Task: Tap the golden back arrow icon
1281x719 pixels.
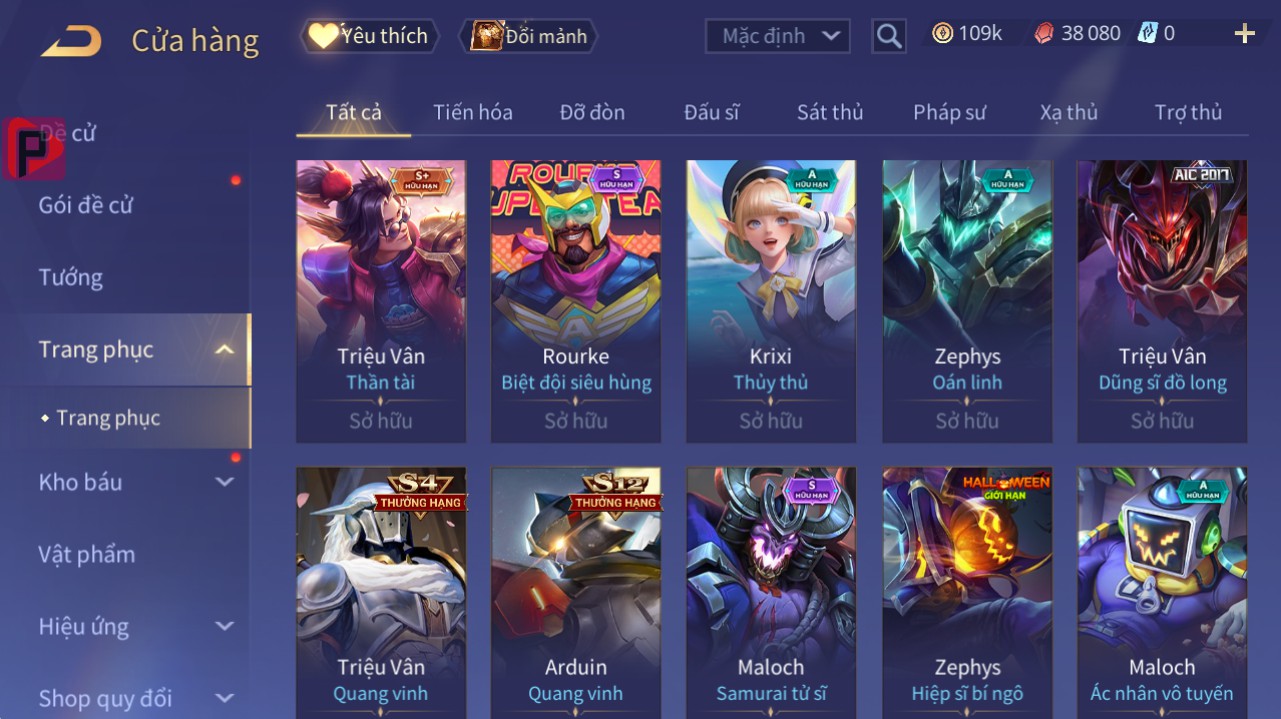Action: [x=71, y=41]
